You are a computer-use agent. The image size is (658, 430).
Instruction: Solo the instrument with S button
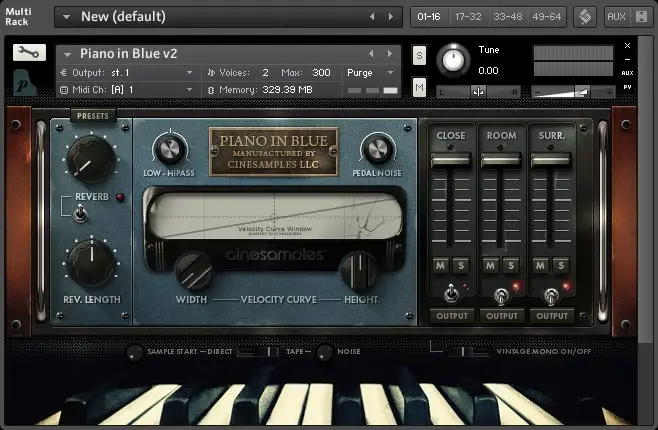click(419, 55)
